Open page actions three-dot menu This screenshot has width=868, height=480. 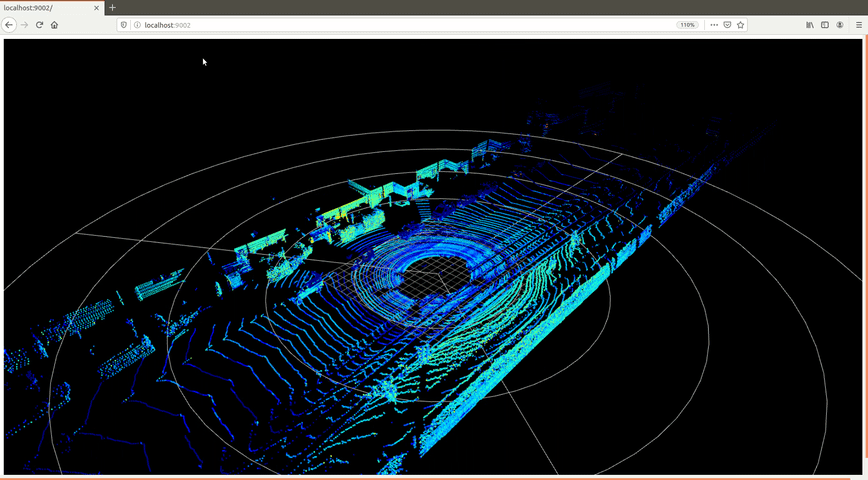click(x=714, y=25)
